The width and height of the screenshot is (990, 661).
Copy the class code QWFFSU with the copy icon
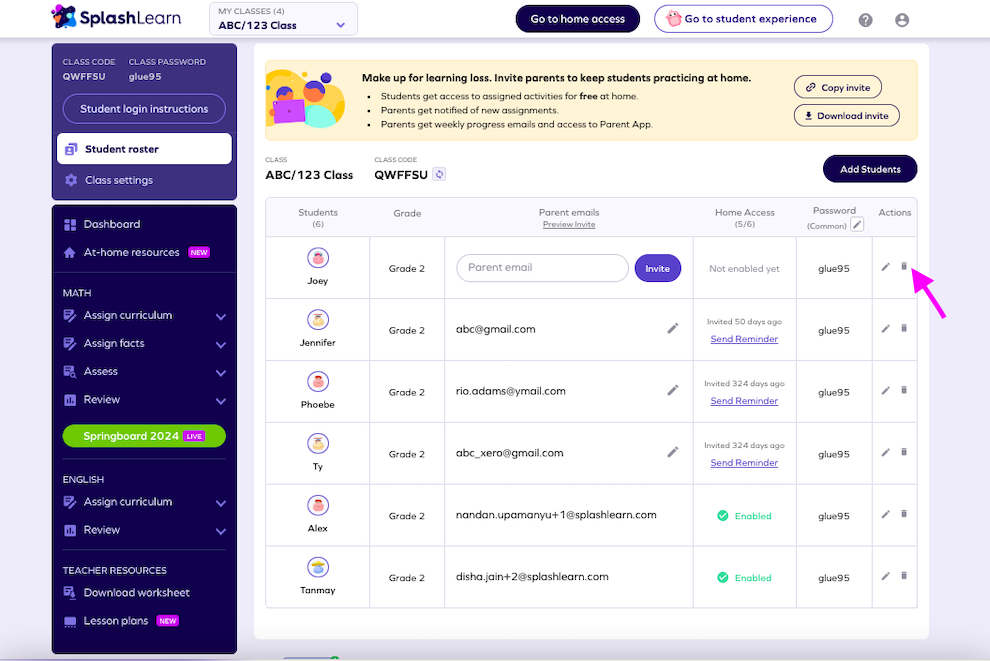(437, 174)
